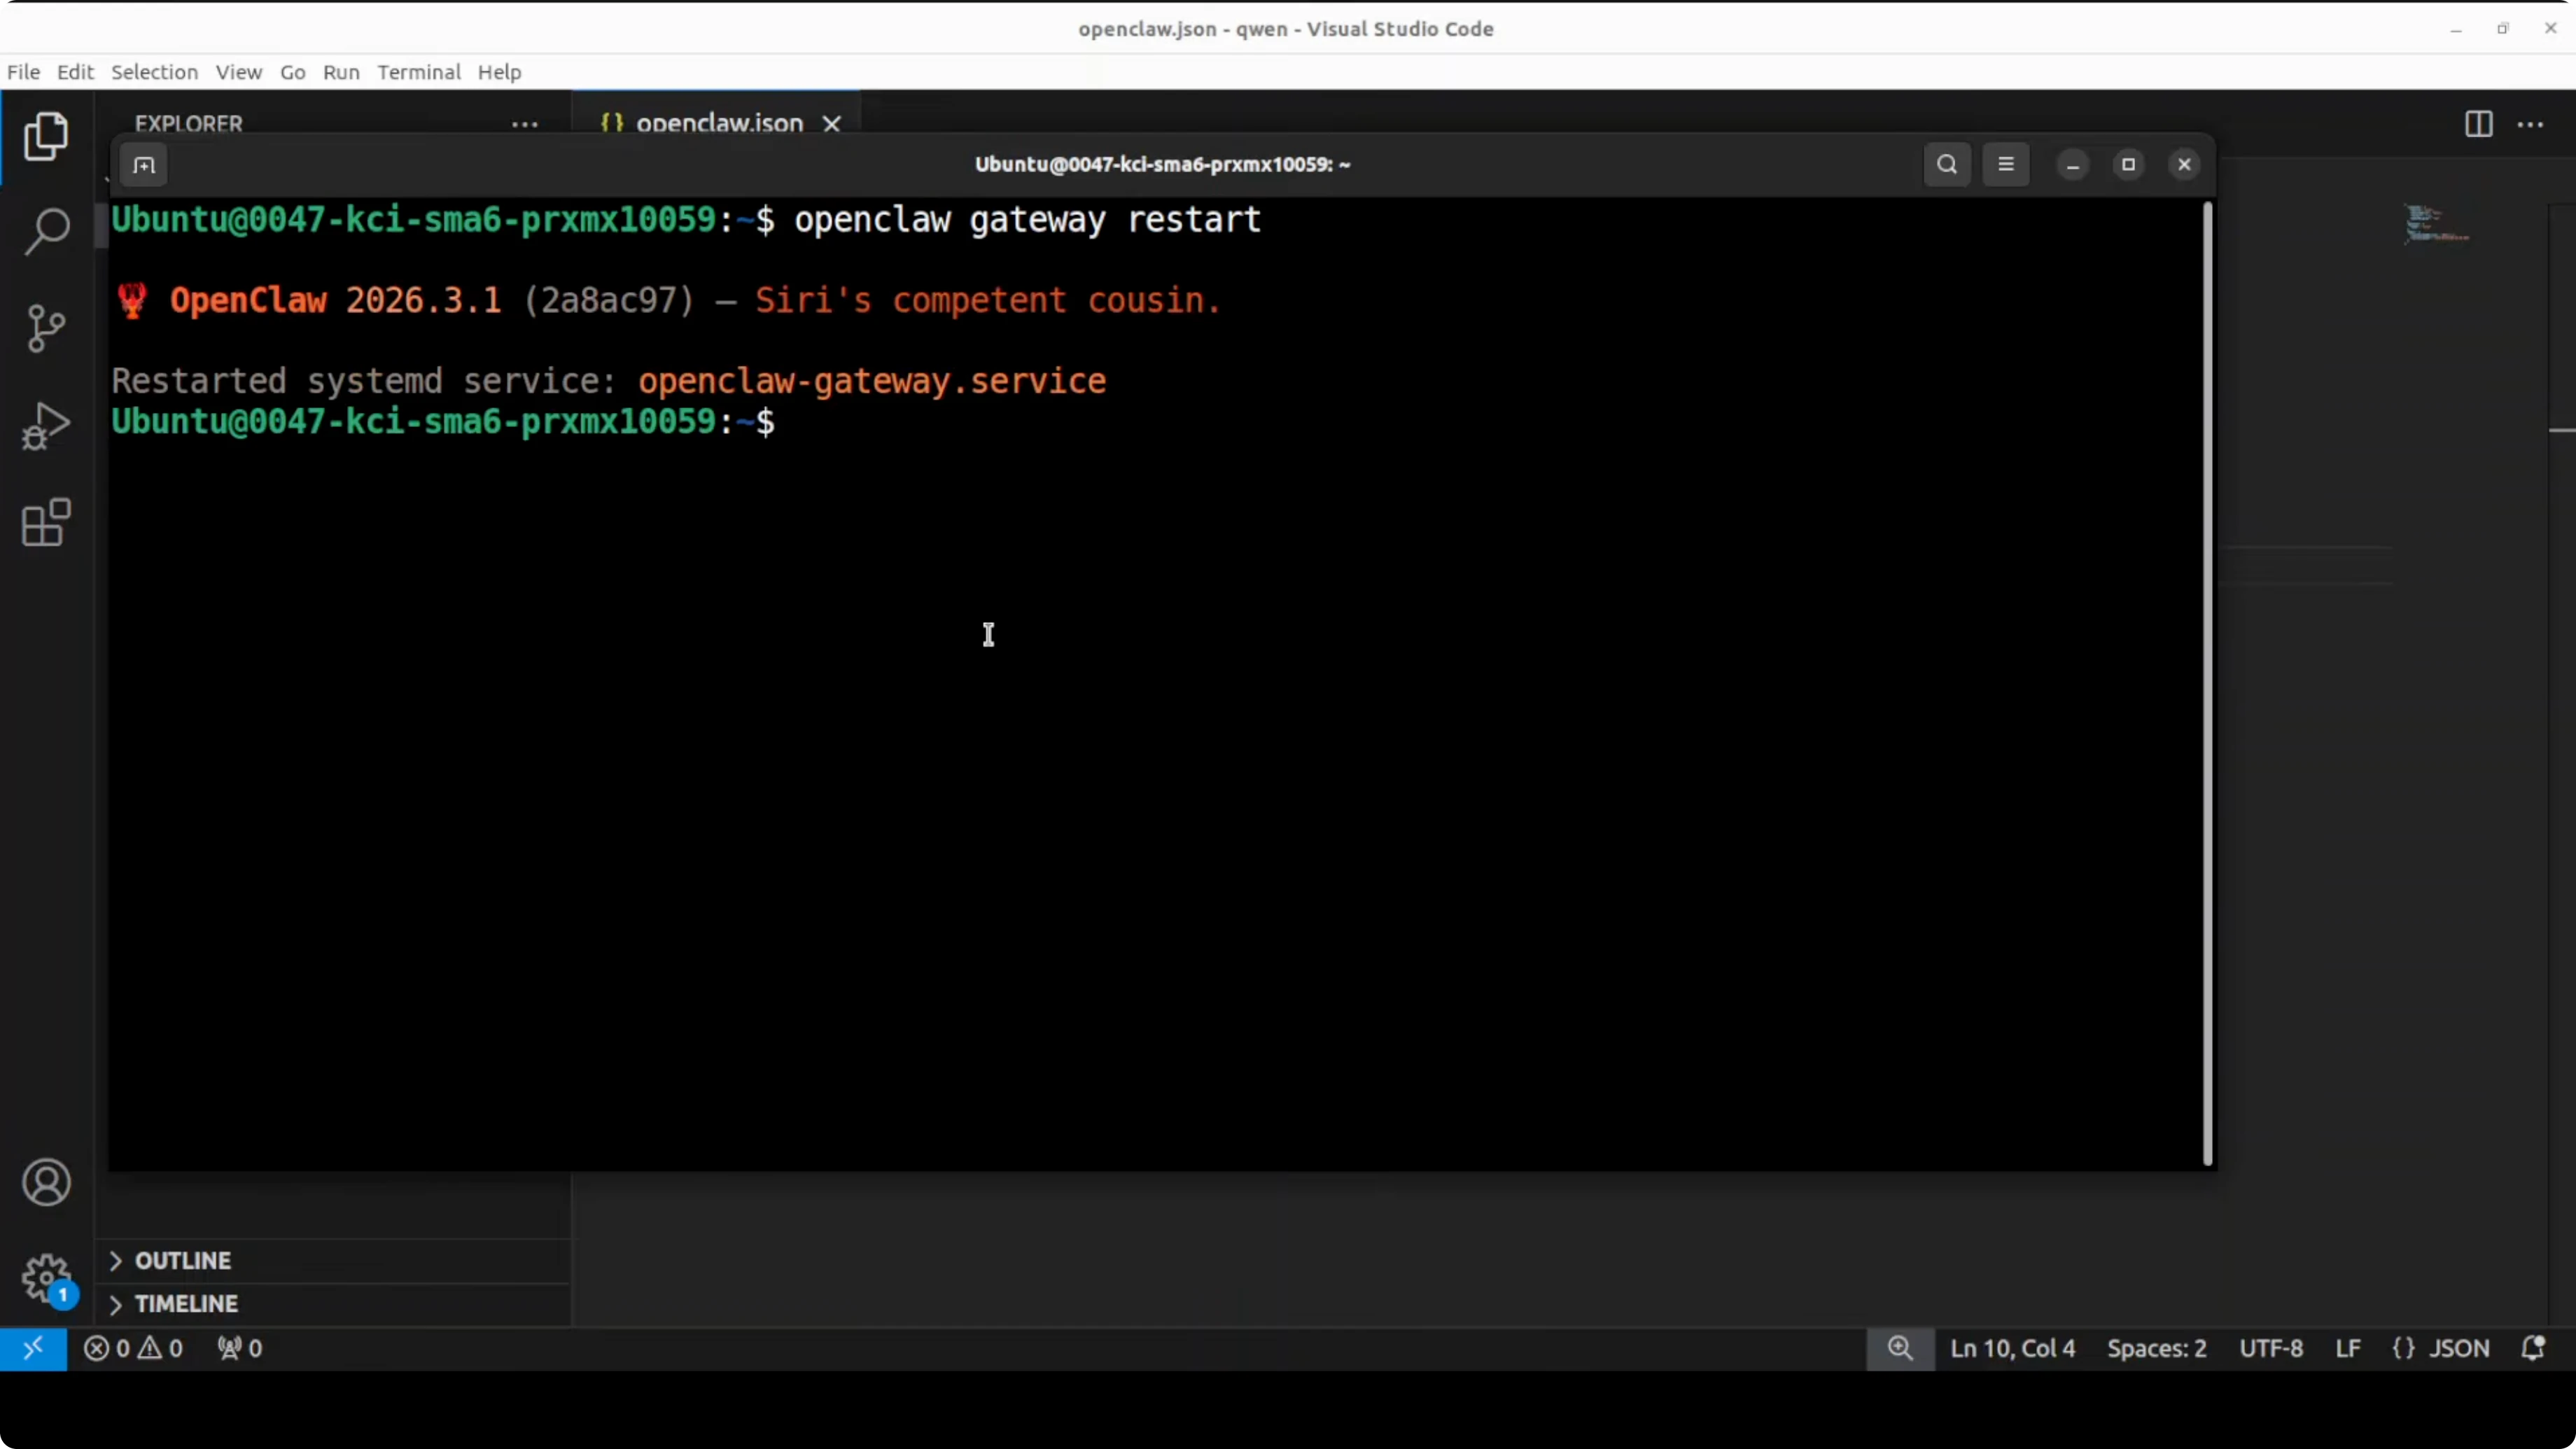Open the Extensions view
Viewport: 2576px width, 1449px height.
(46, 522)
